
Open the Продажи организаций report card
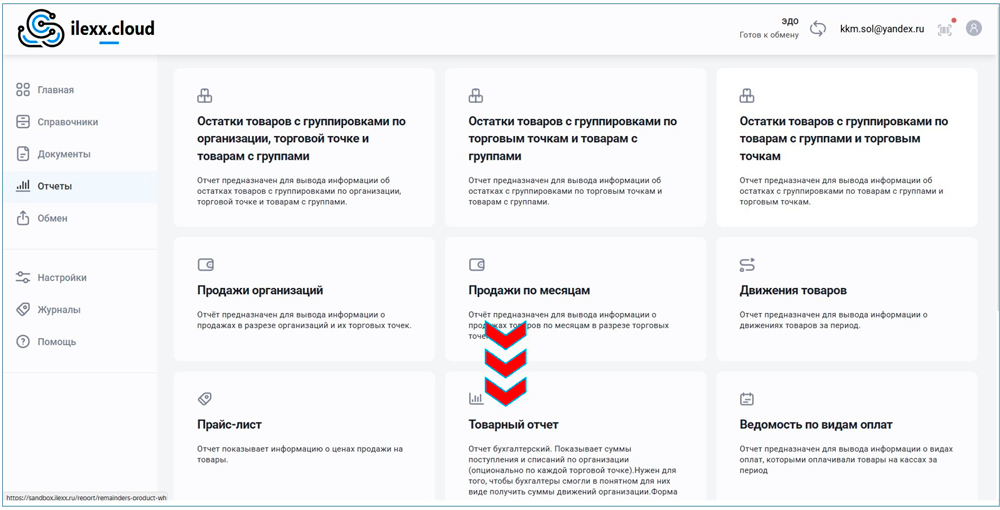pyautogui.click(x=260, y=290)
